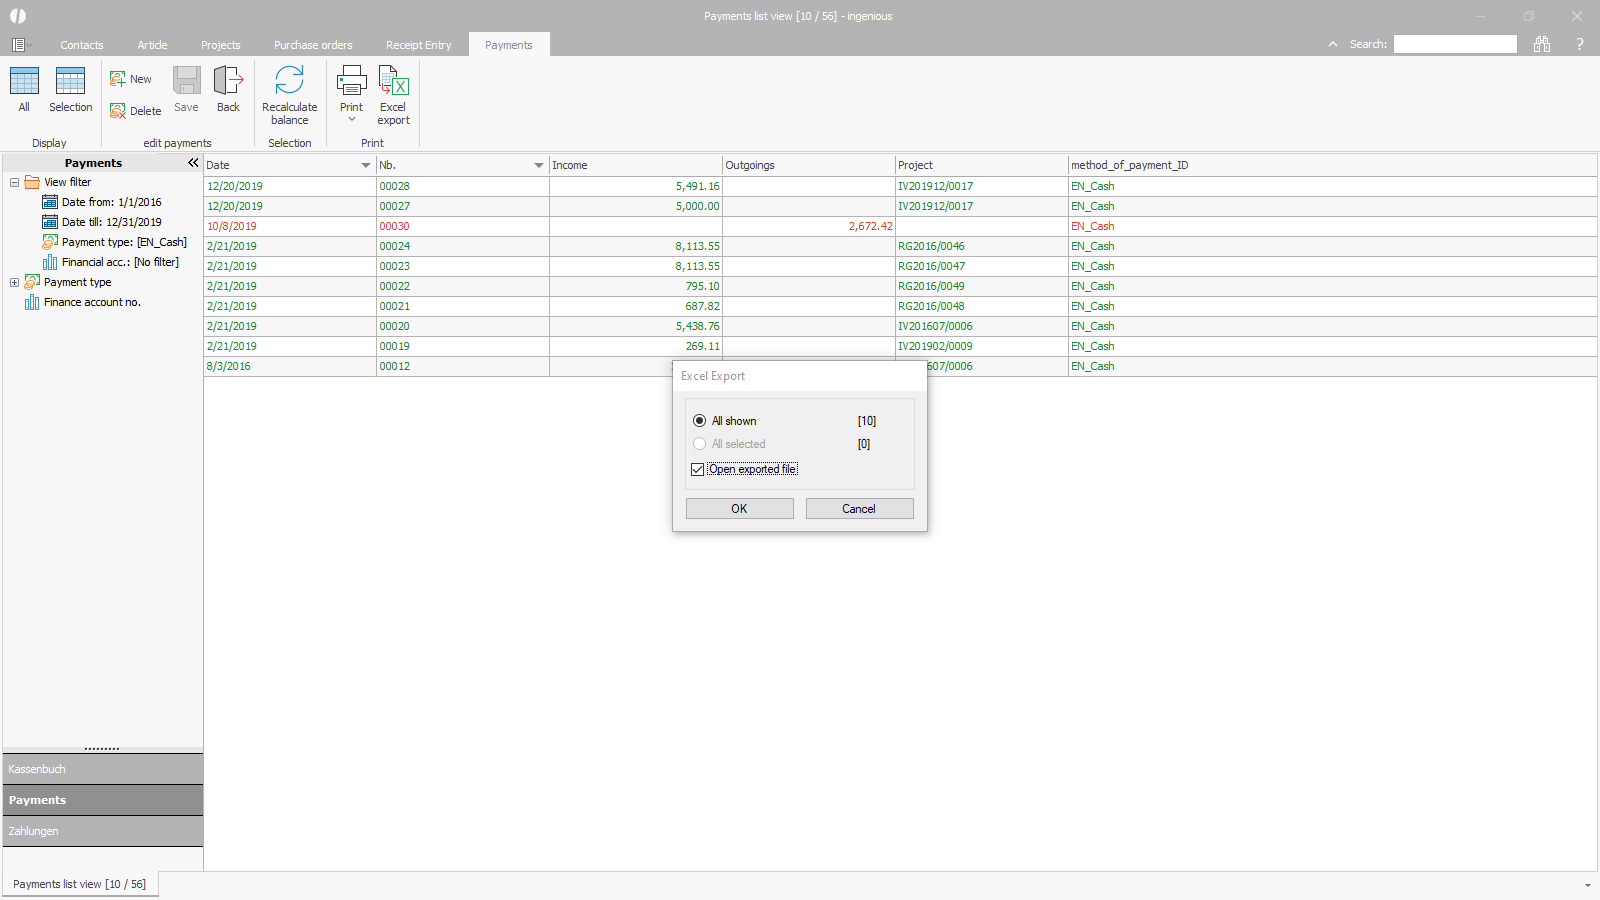Screen dimensions: 1600x900
Task: Click the Back icon in ribbon
Action: pyautogui.click(x=228, y=82)
